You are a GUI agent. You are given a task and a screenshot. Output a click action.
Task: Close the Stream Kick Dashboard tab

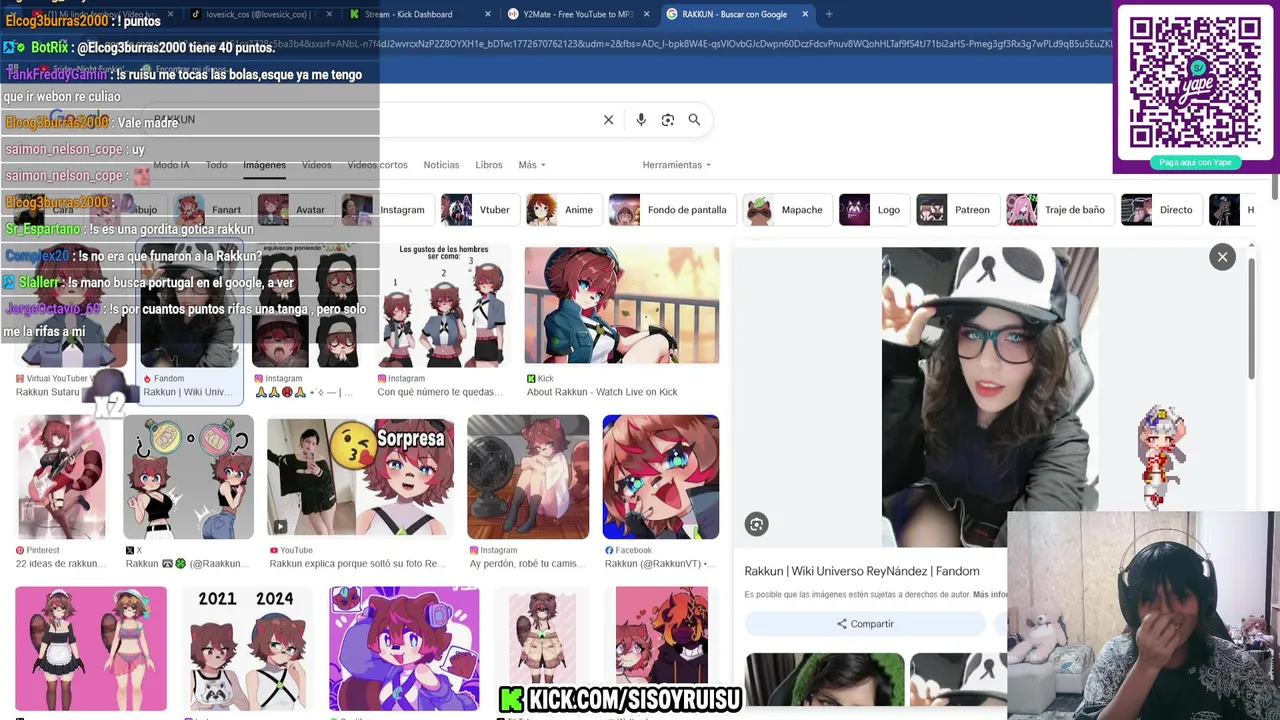(x=488, y=14)
